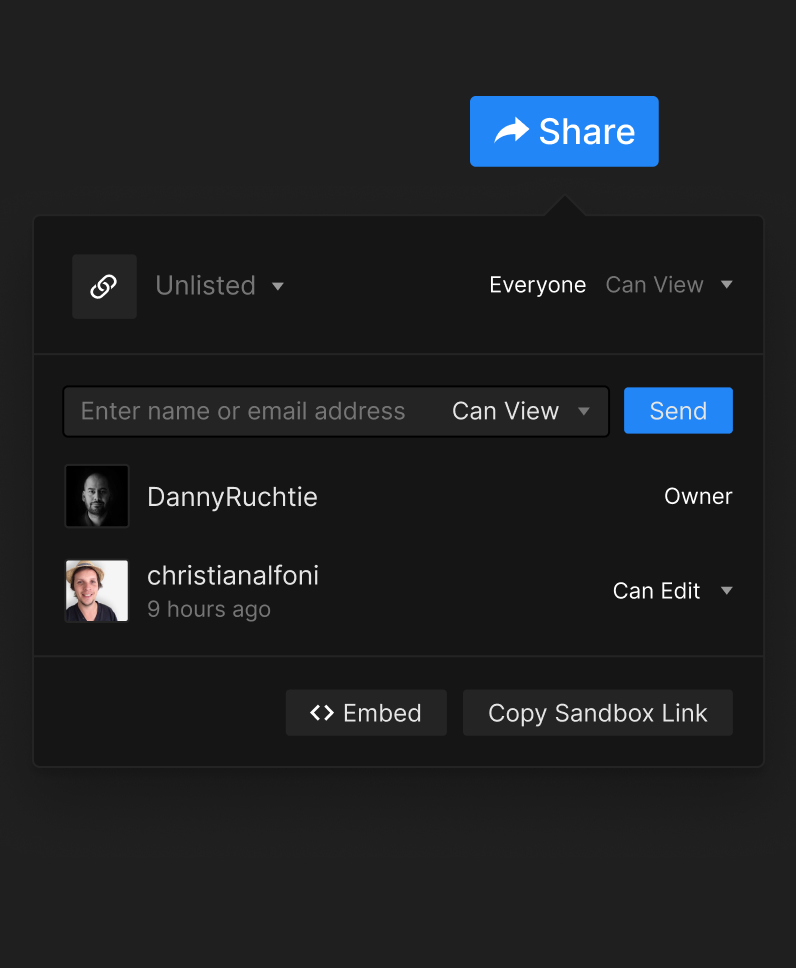Expand the Everyone Can View permission dropdown

[669, 285]
